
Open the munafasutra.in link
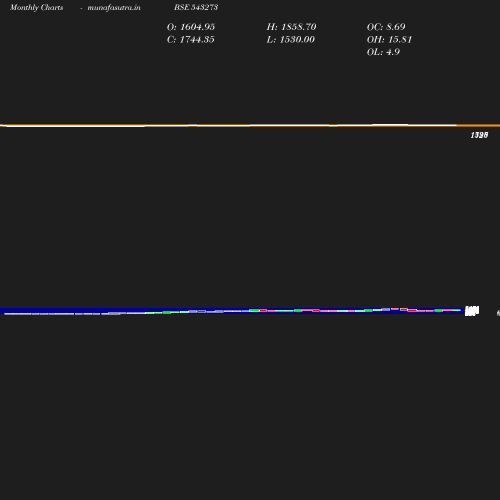114,7
